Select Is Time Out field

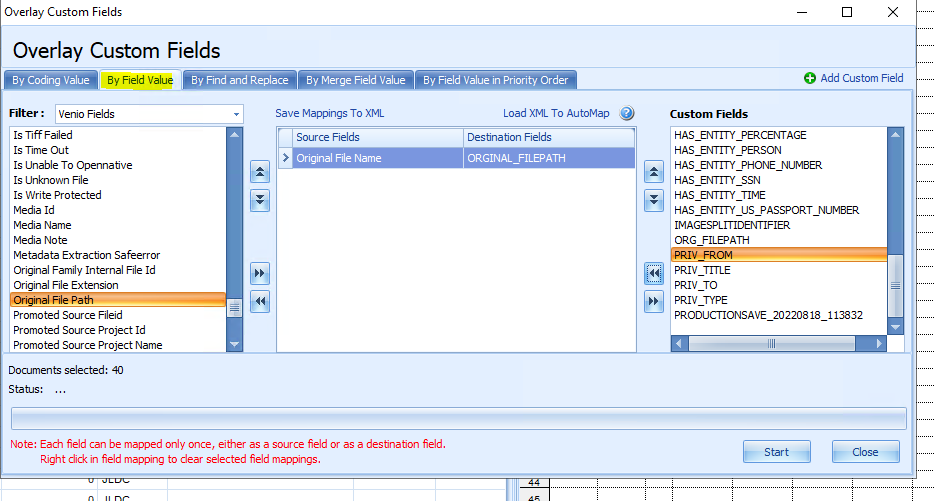[118, 150]
